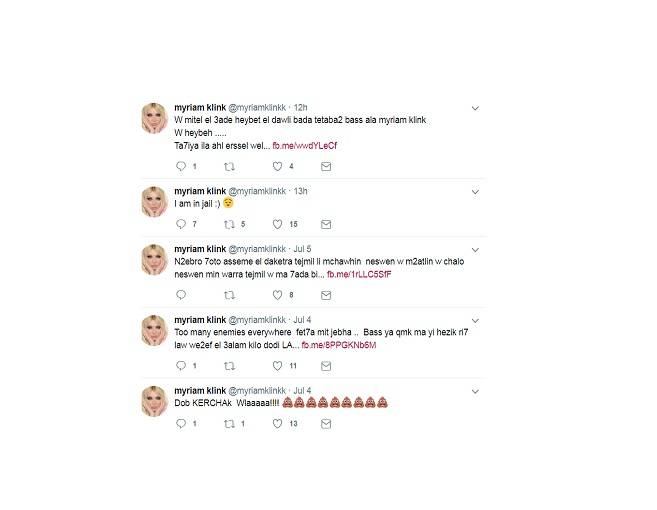Share "Too many enemies" tweet via message icon

point(326,366)
